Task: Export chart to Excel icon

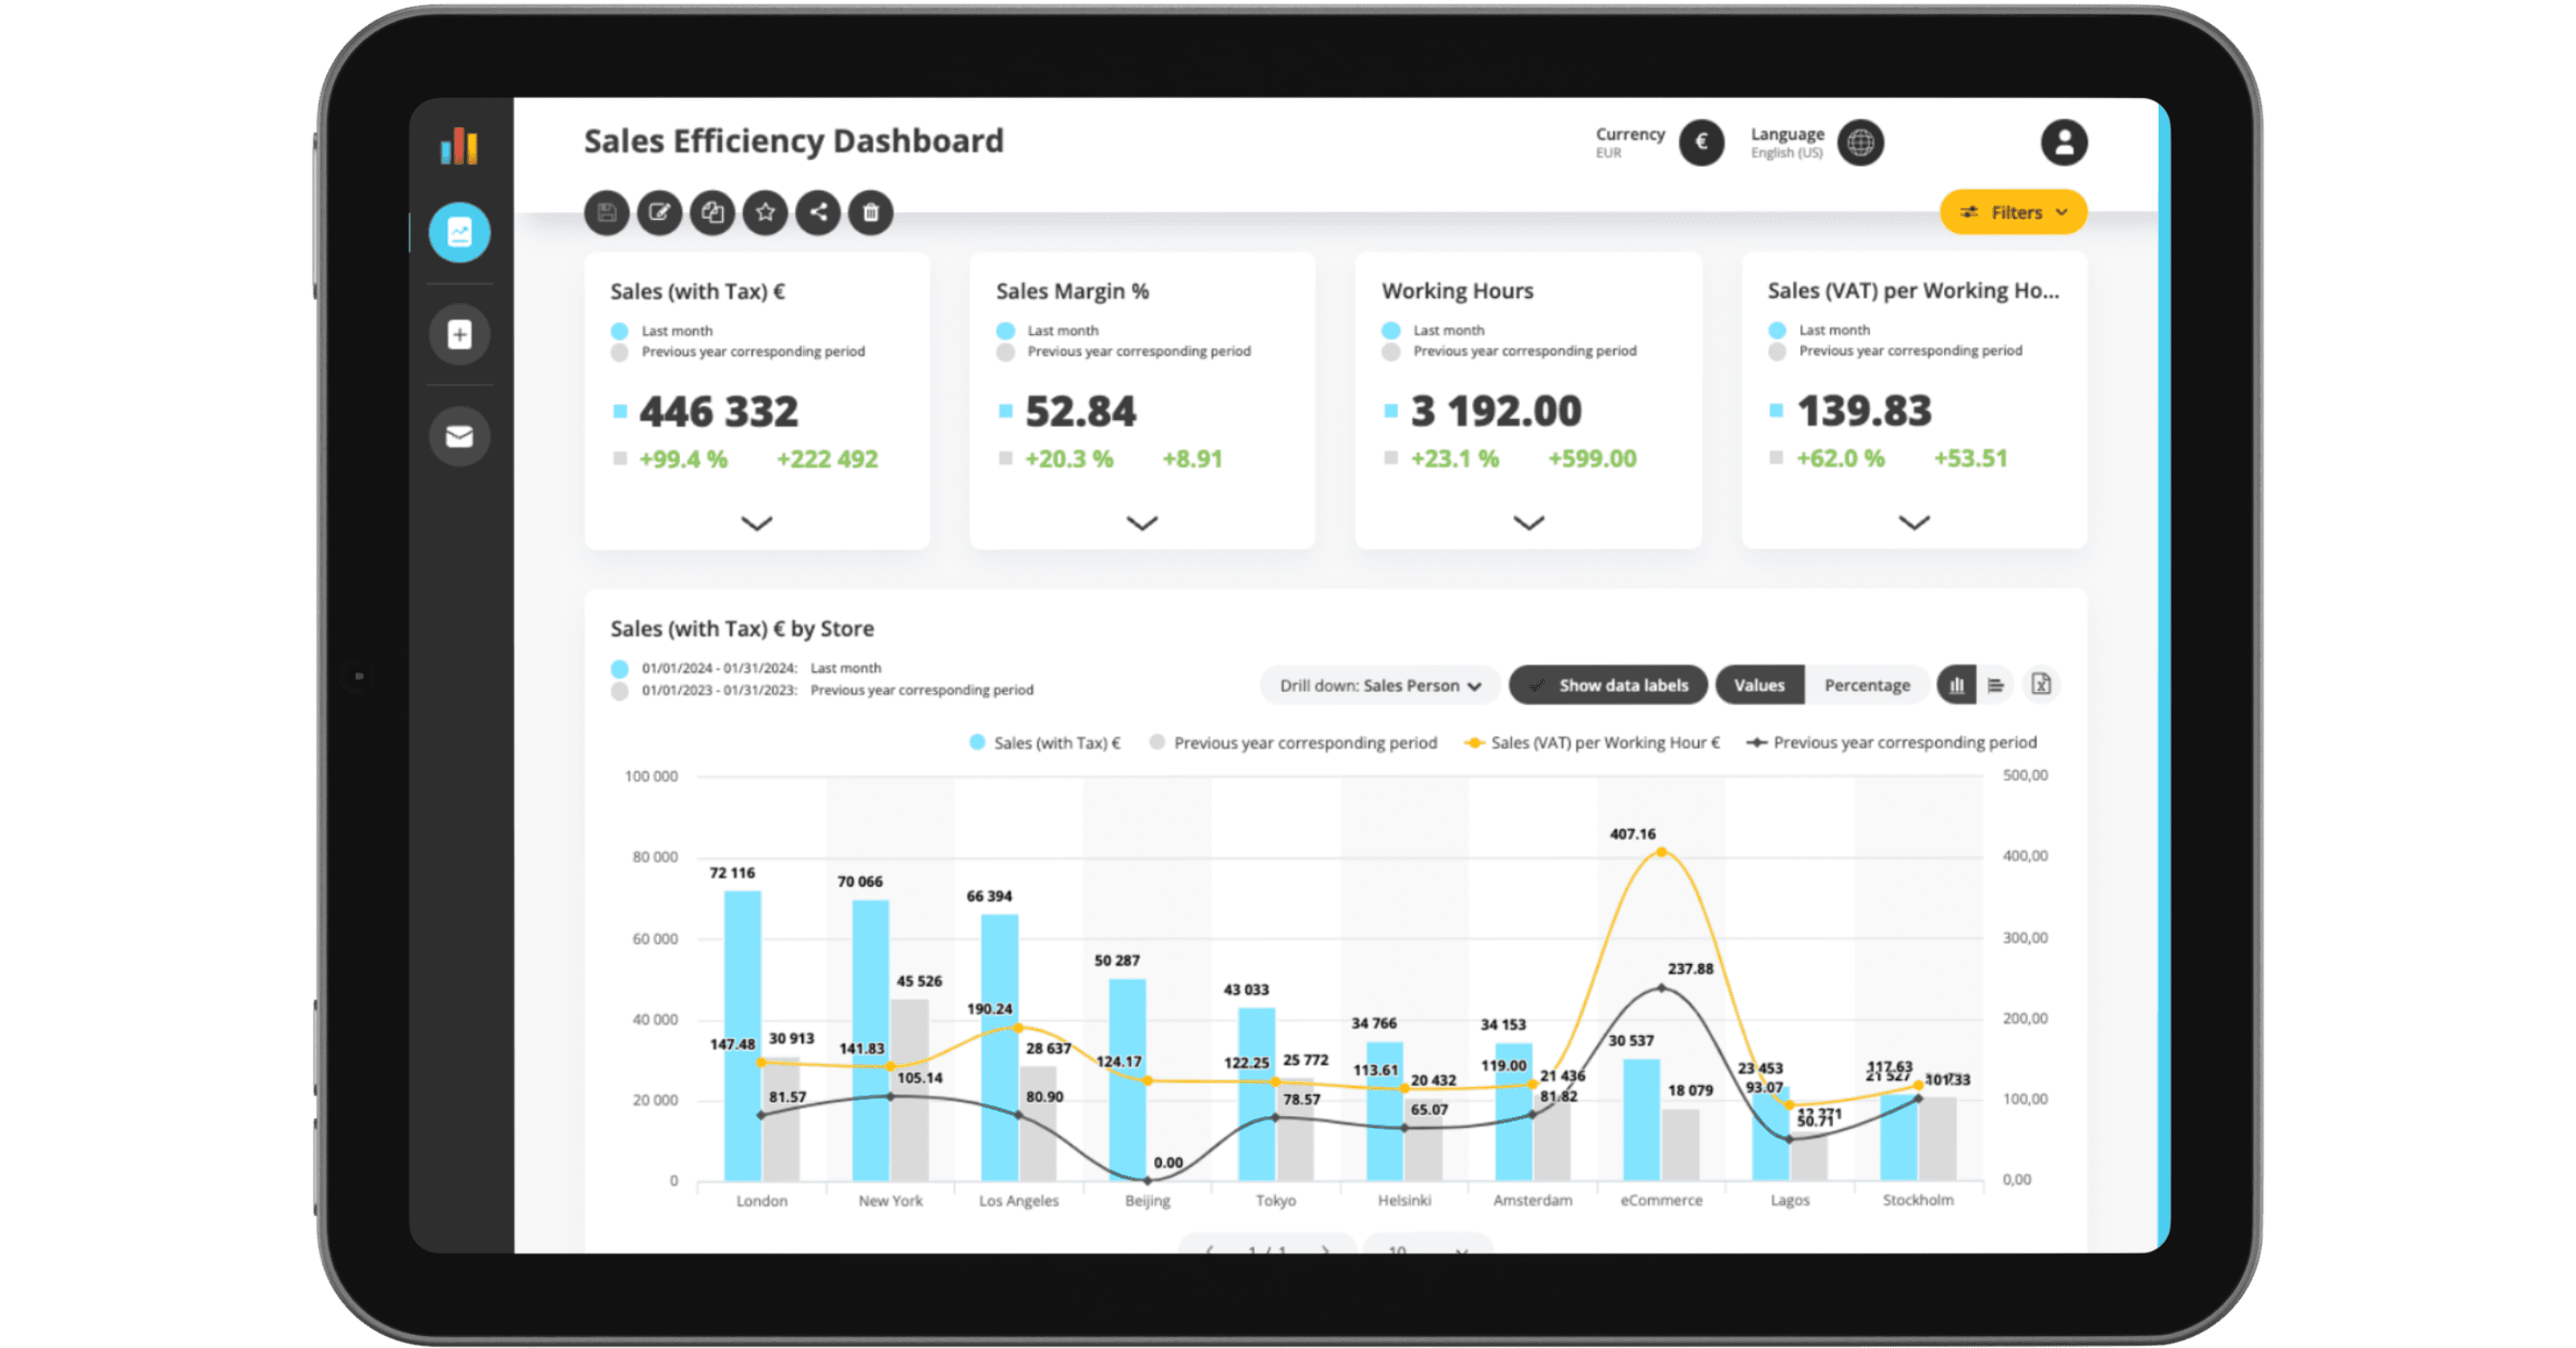Action: [2041, 685]
